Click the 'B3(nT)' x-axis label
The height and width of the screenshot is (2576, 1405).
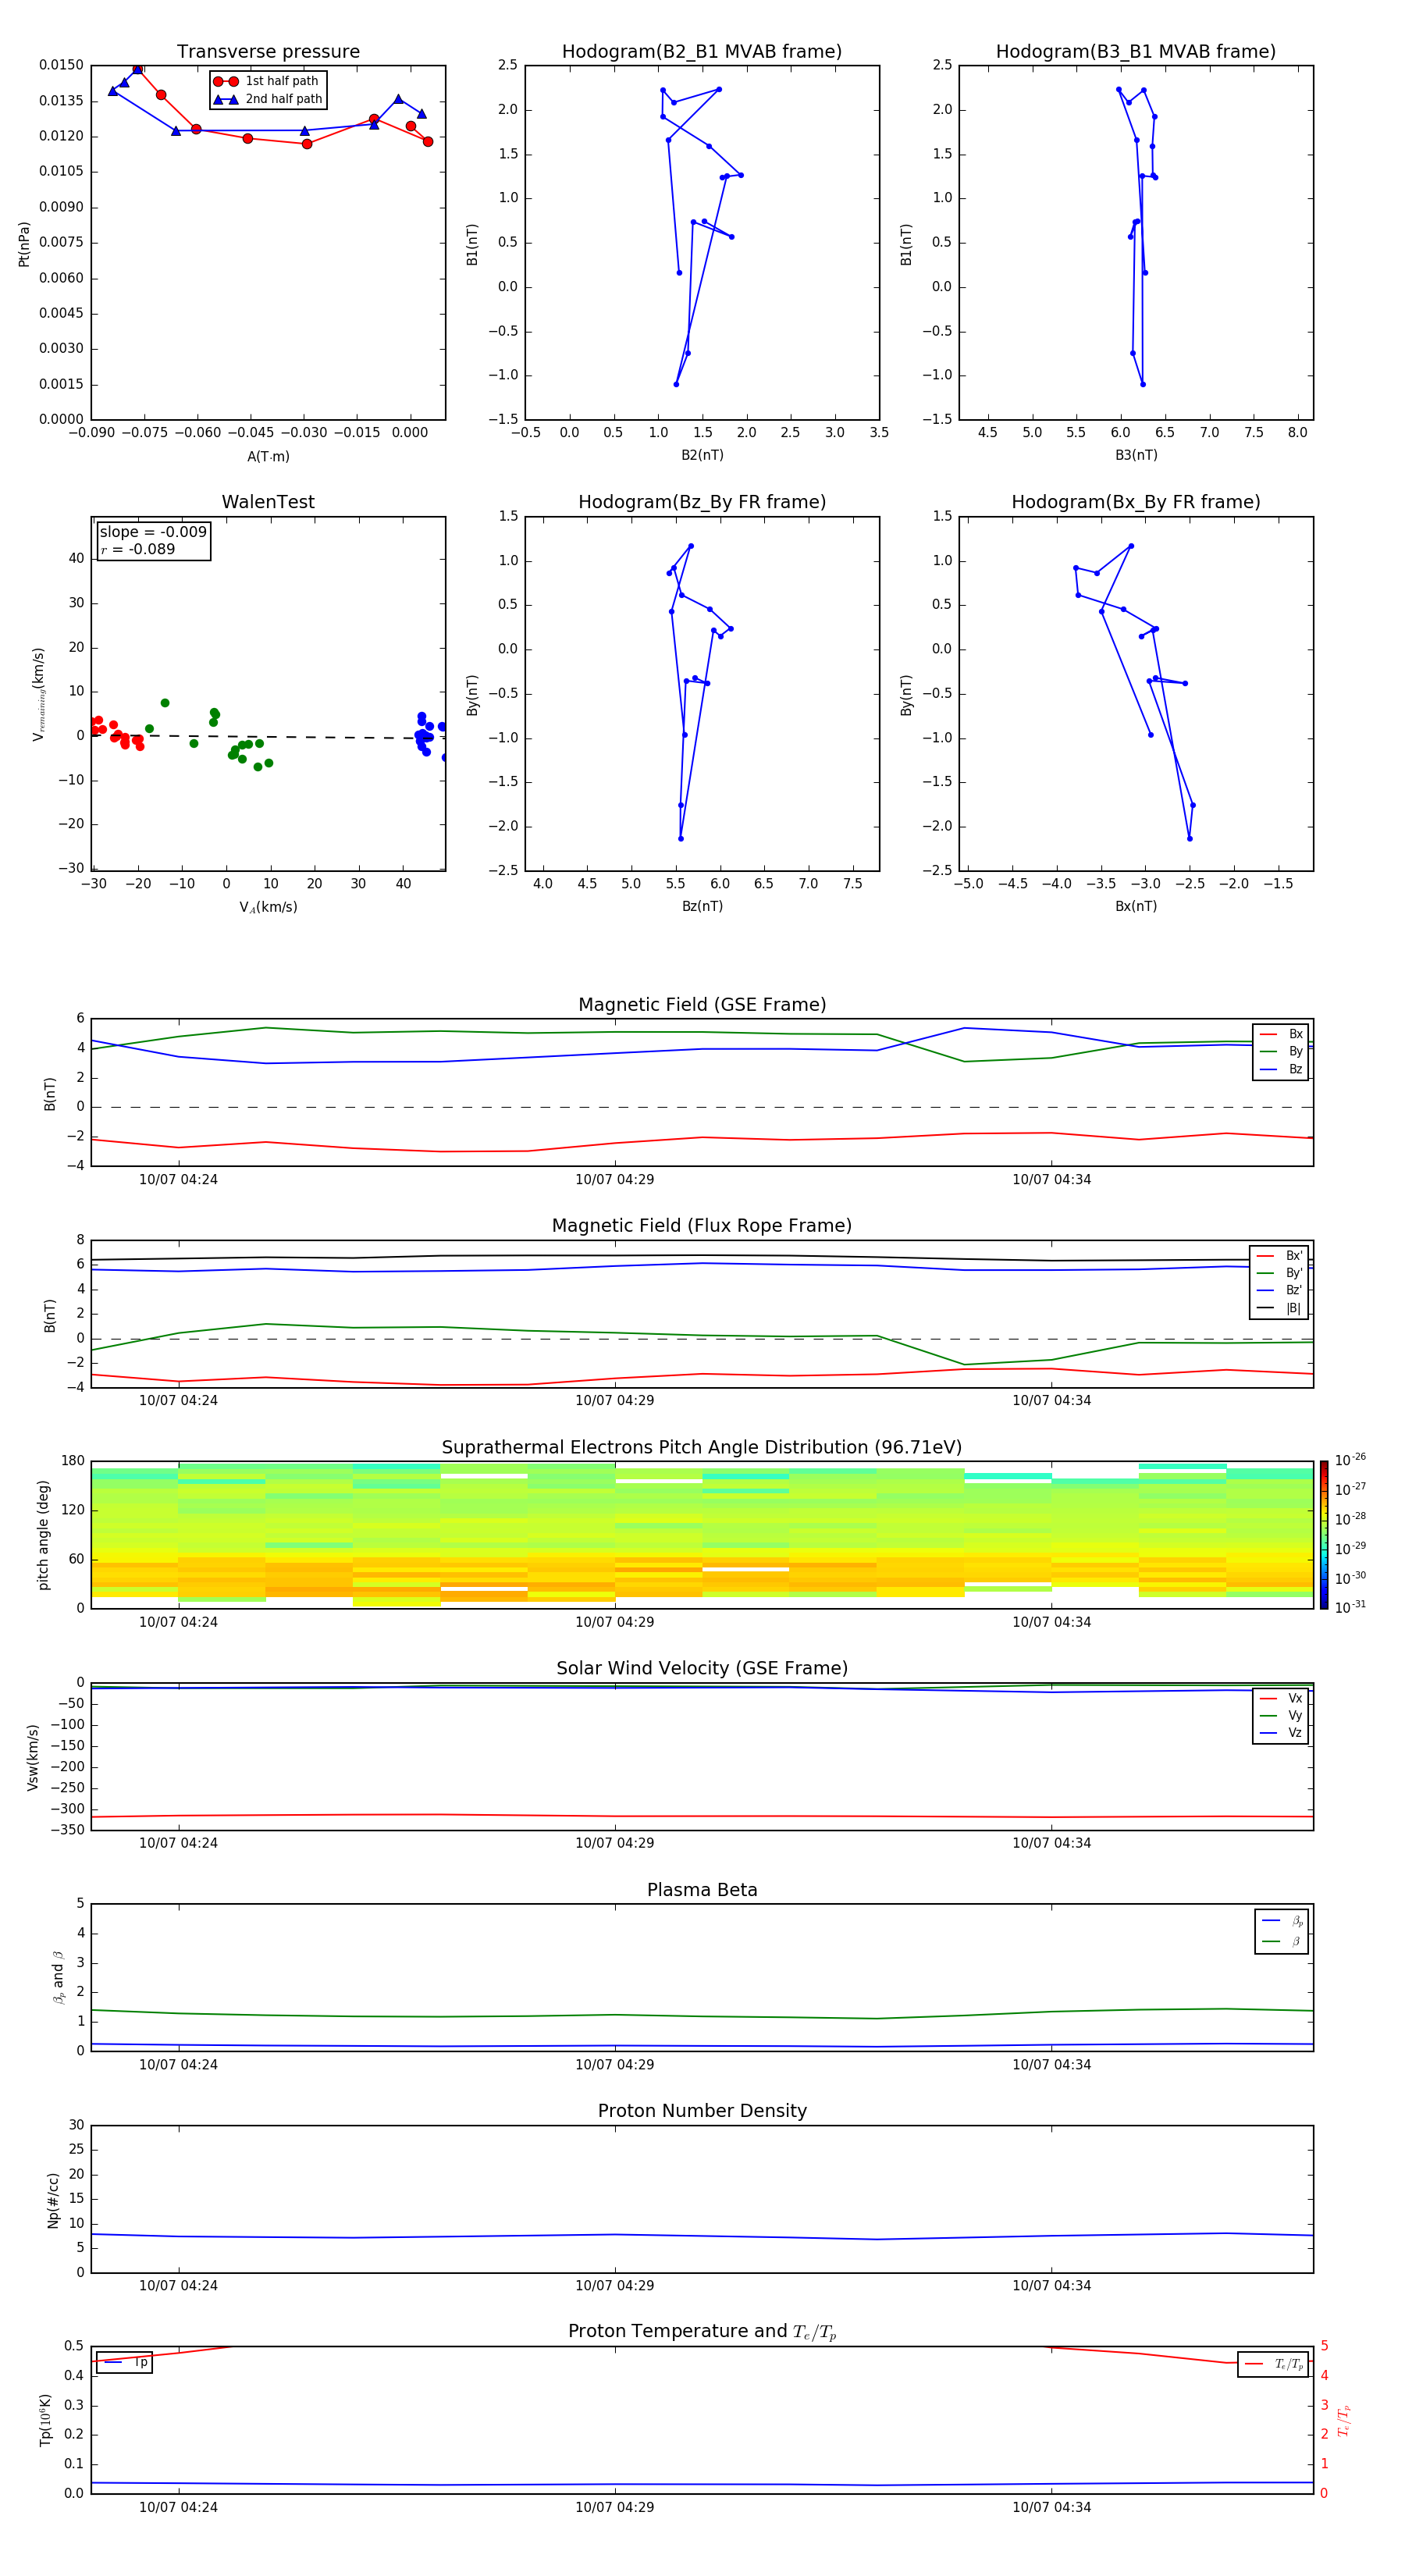[x=1136, y=455]
